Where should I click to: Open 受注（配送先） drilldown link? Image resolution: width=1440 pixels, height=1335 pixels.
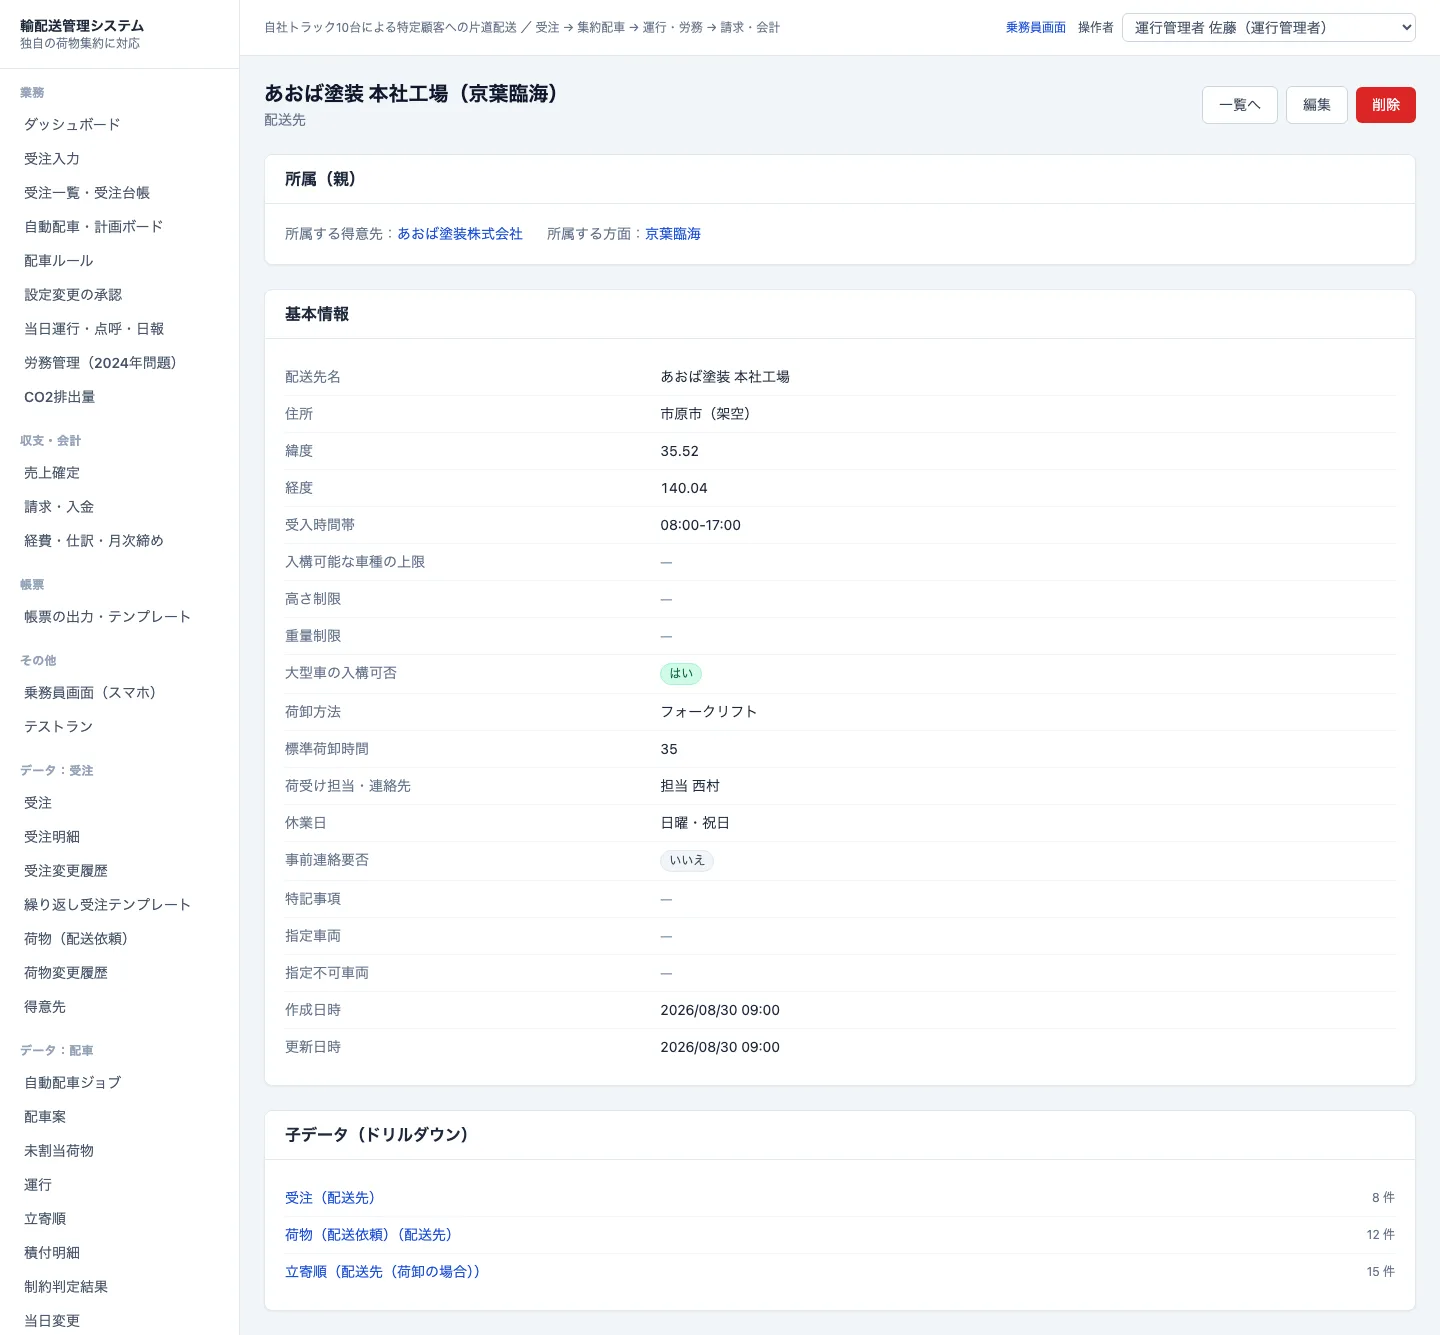click(x=330, y=1198)
